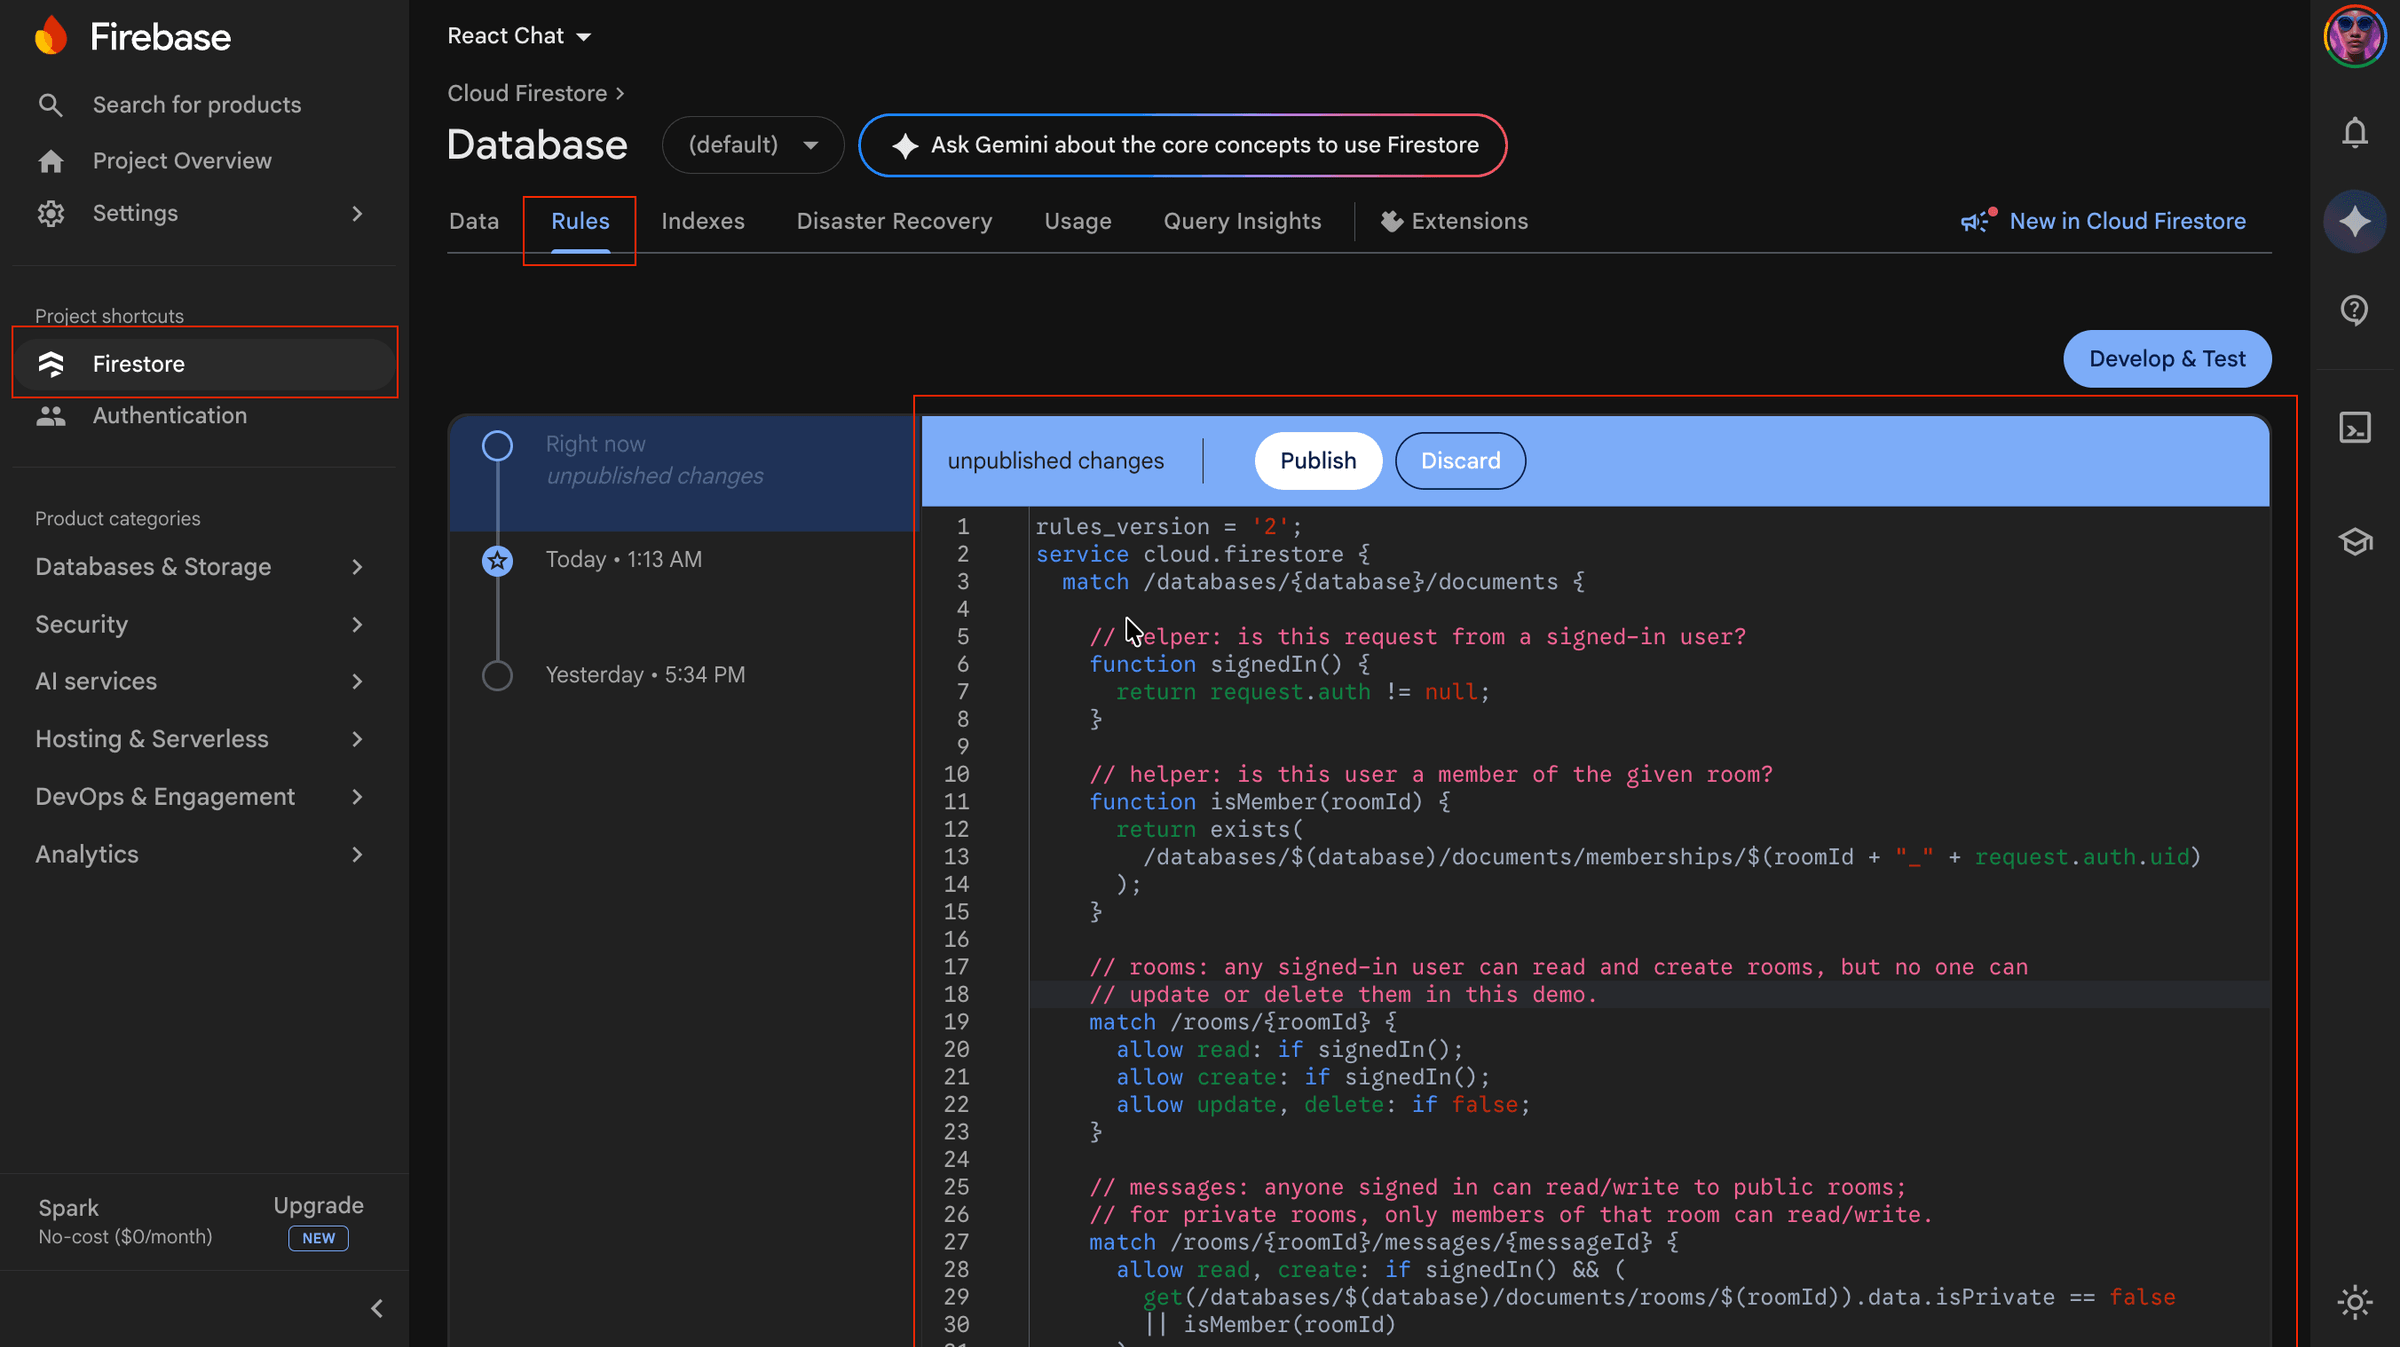Click 'return request.auth != null;' line
This screenshot has width=2400, height=1347.
[x=1303, y=692]
